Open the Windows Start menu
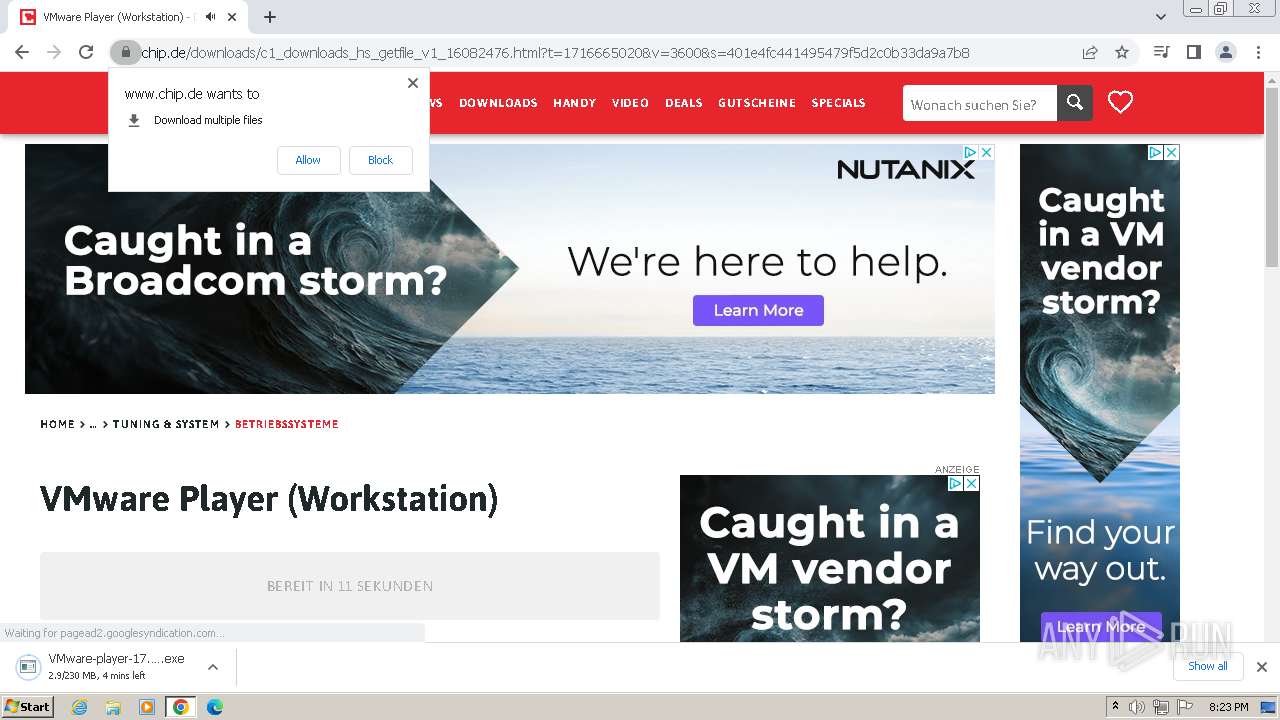This screenshot has width=1280, height=720. (x=28, y=707)
